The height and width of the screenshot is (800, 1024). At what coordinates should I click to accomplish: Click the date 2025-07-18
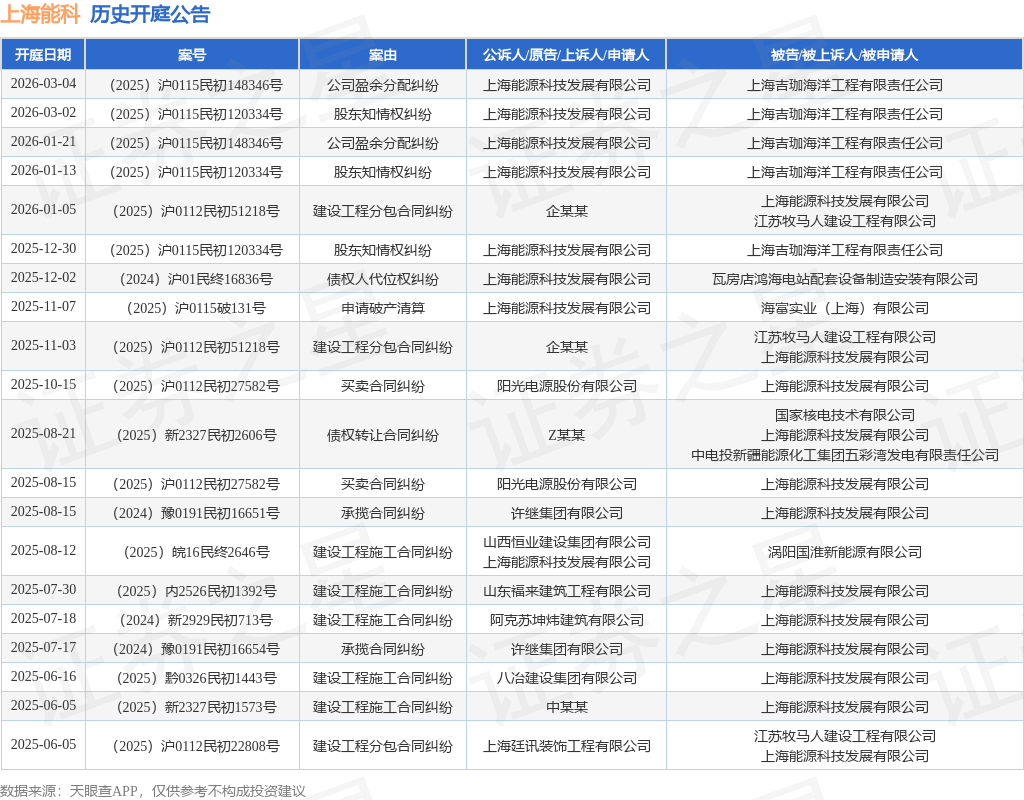tap(43, 618)
